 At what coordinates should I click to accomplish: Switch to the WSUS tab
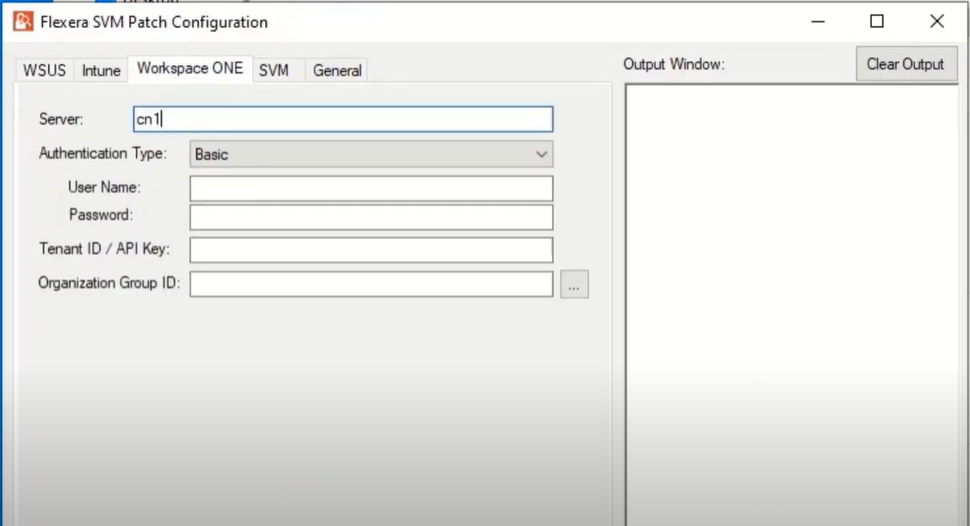[45, 71]
